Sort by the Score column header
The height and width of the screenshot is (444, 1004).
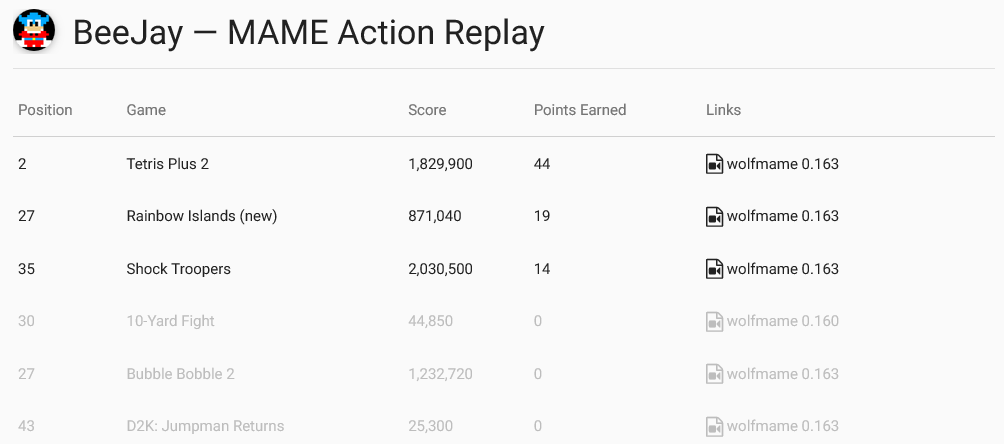click(427, 110)
